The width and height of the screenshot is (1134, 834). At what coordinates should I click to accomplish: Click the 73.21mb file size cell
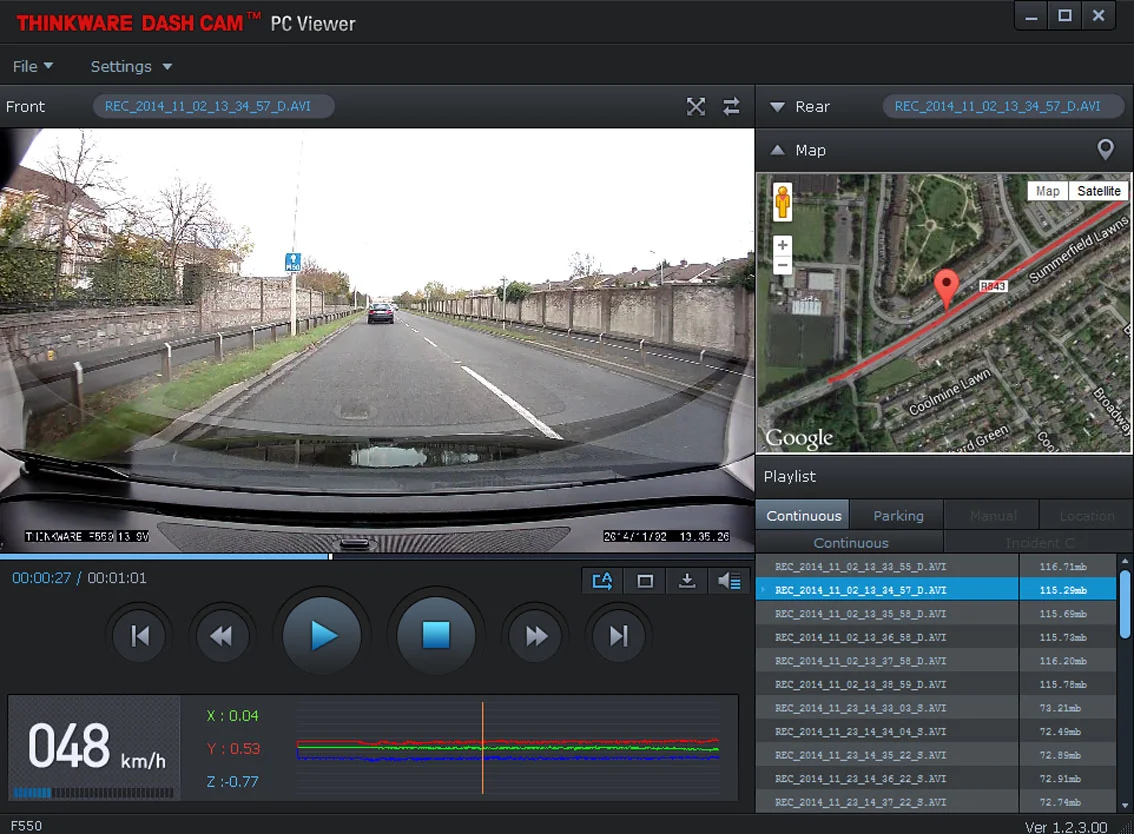[x=1067, y=708]
